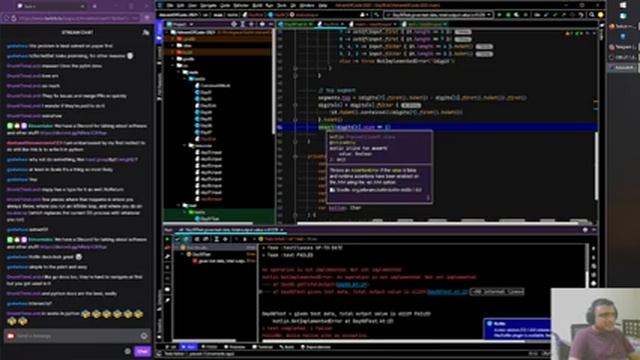Open TODO tool window tab
640x360 pixels.
[209, 347]
